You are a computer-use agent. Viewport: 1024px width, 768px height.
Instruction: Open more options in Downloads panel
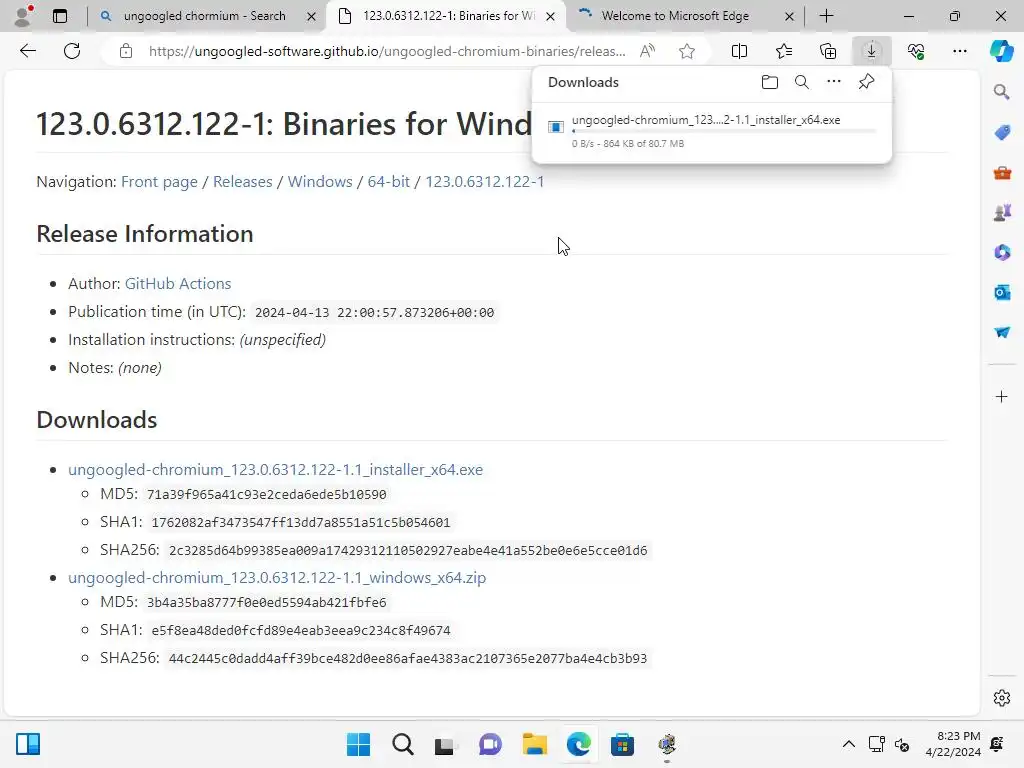coord(834,82)
